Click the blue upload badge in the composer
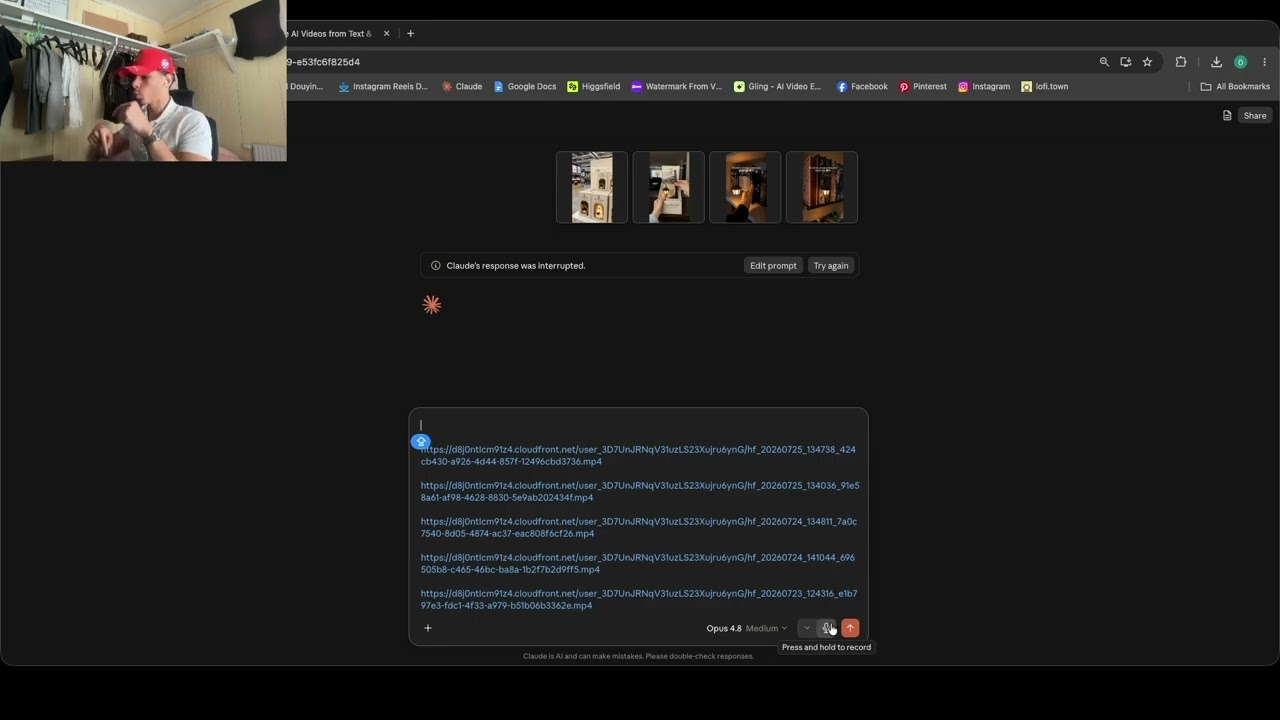 (420, 441)
